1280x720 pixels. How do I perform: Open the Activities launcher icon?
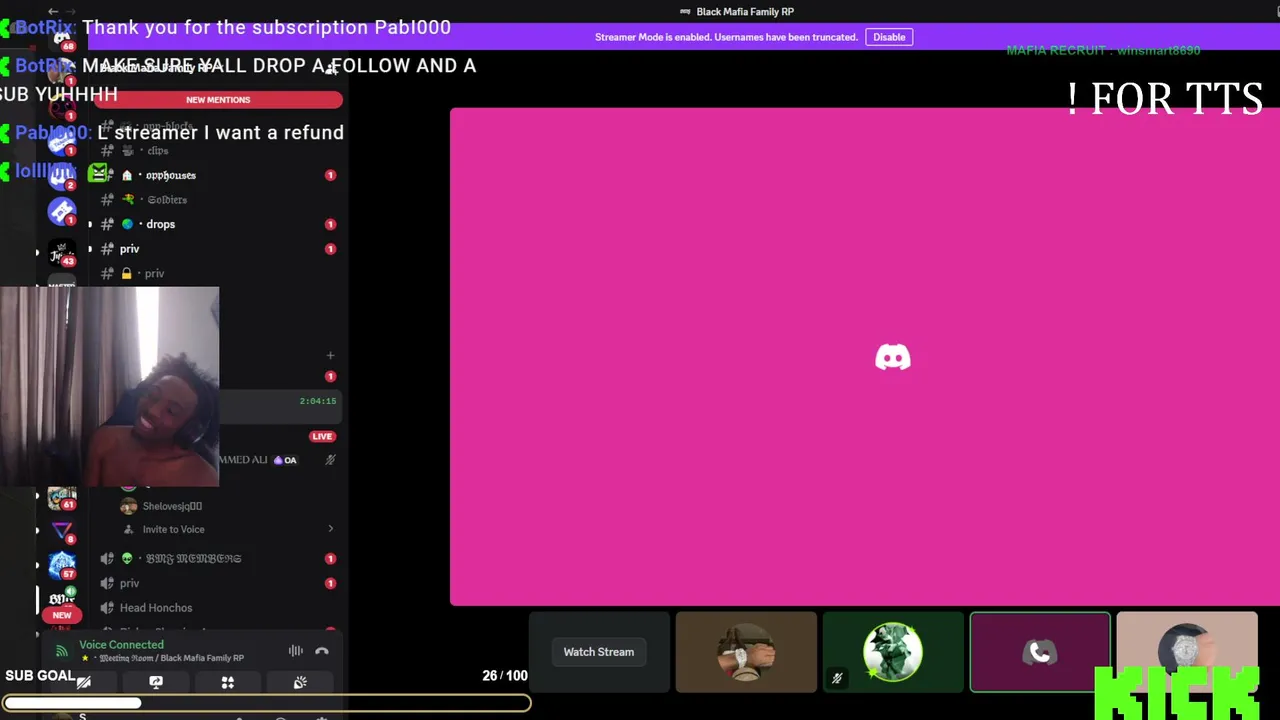pyautogui.click(x=228, y=682)
